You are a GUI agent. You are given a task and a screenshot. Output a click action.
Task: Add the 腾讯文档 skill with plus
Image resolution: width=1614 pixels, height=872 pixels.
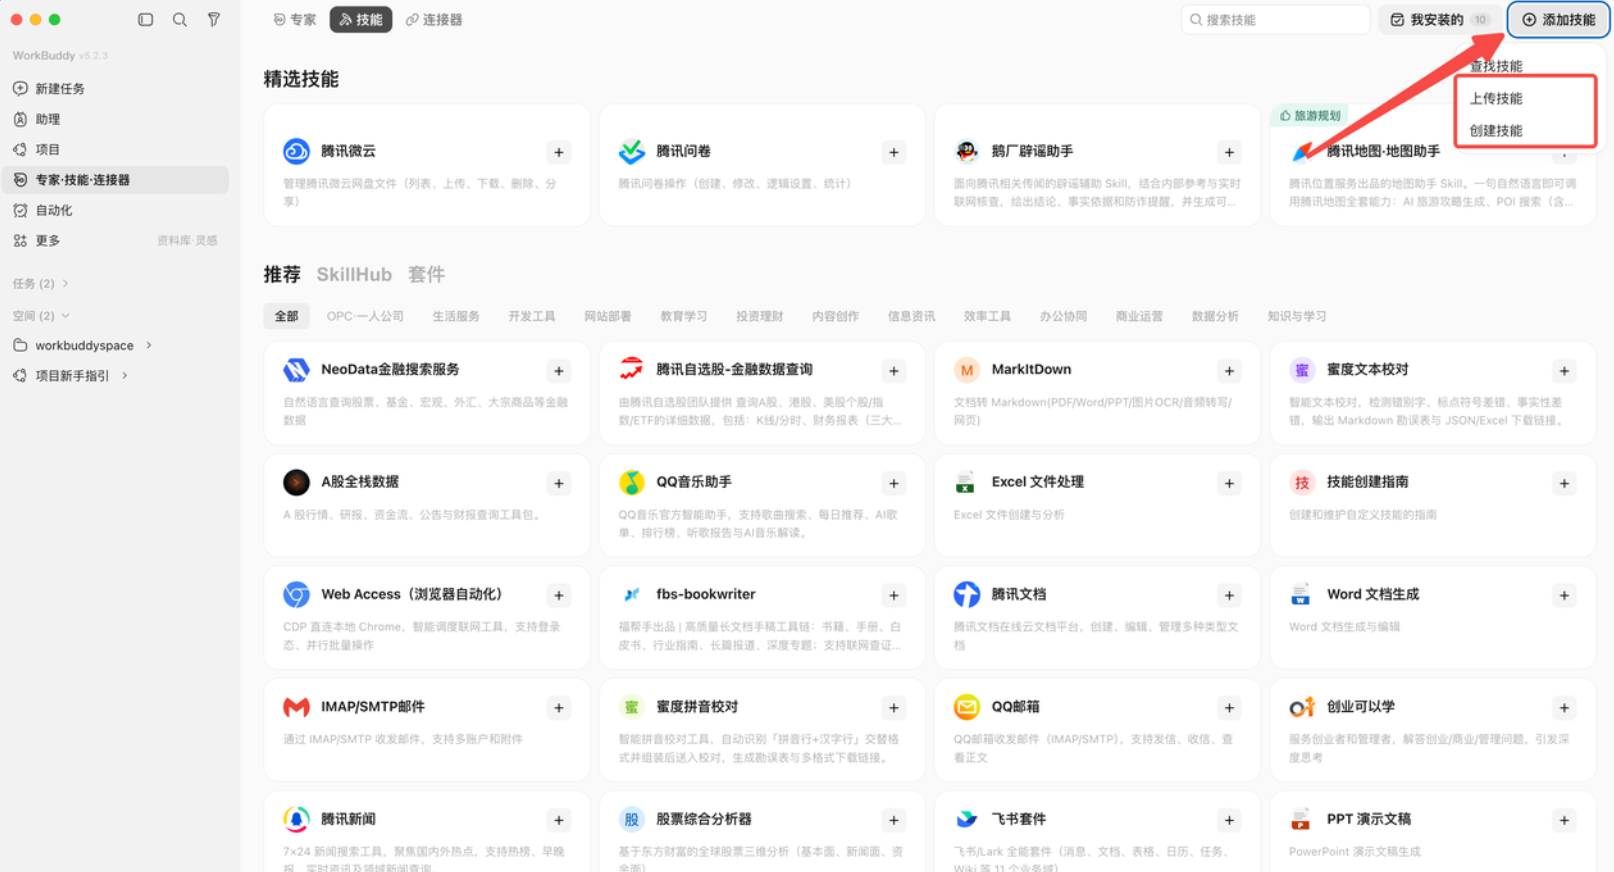[x=1229, y=596]
